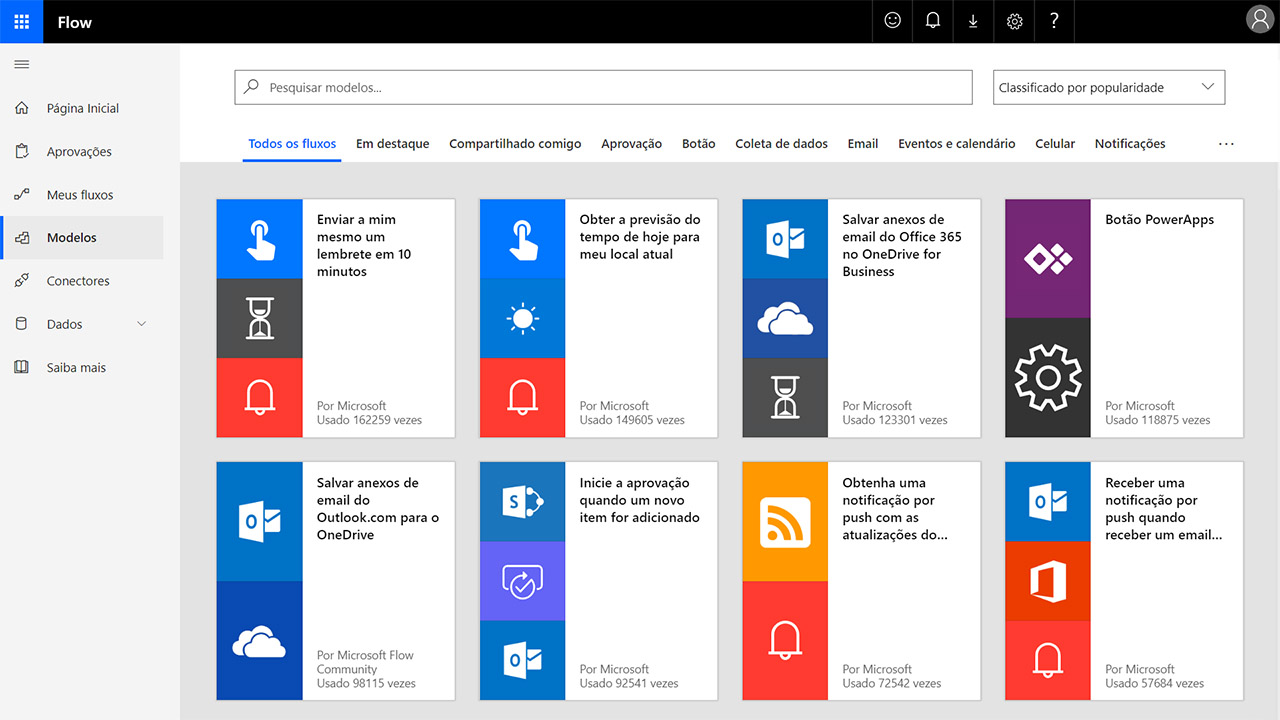1280x720 pixels.
Task: Open settings gear in top bar
Action: [1014, 21]
